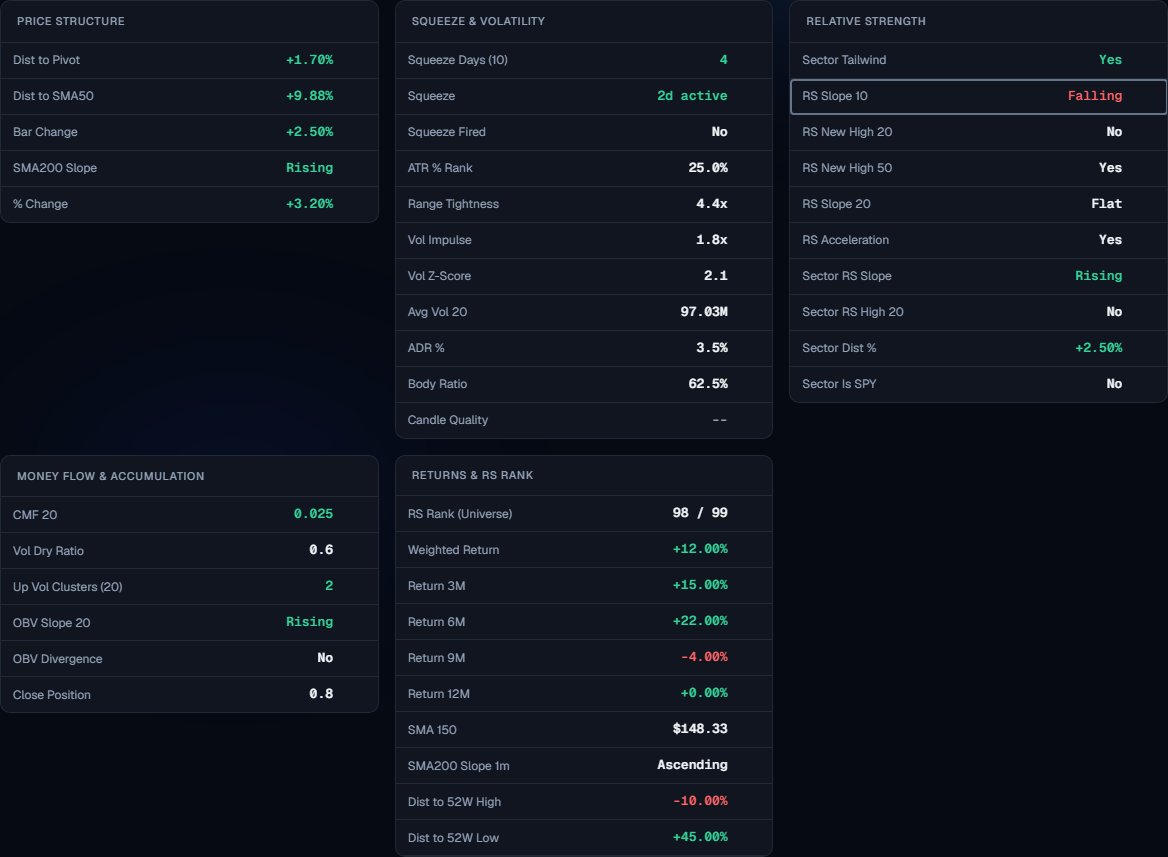The height and width of the screenshot is (857, 1168).
Task: Click the SQUEEZE & VOLATILITY panel heading
Action: pos(478,21)
